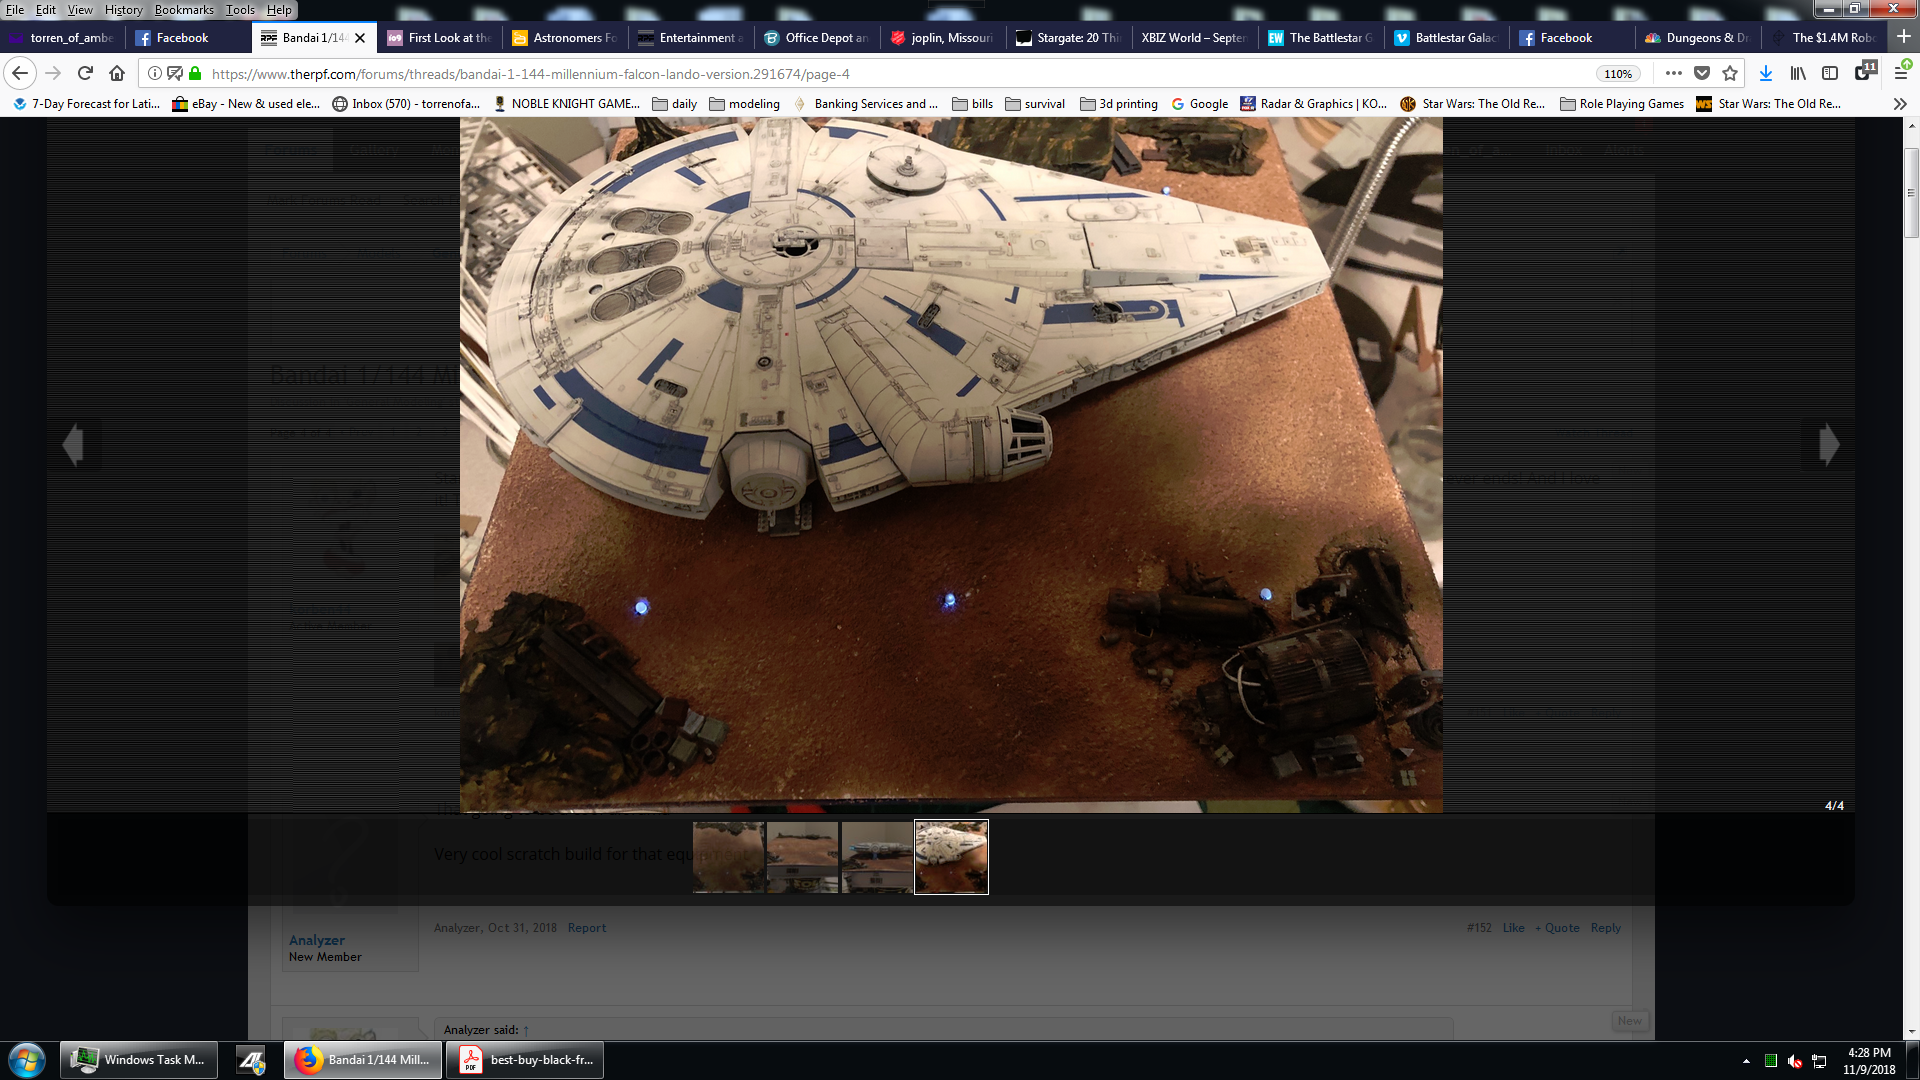
Task: Toggle the browser sidebar
Action: pos(1830,74)
